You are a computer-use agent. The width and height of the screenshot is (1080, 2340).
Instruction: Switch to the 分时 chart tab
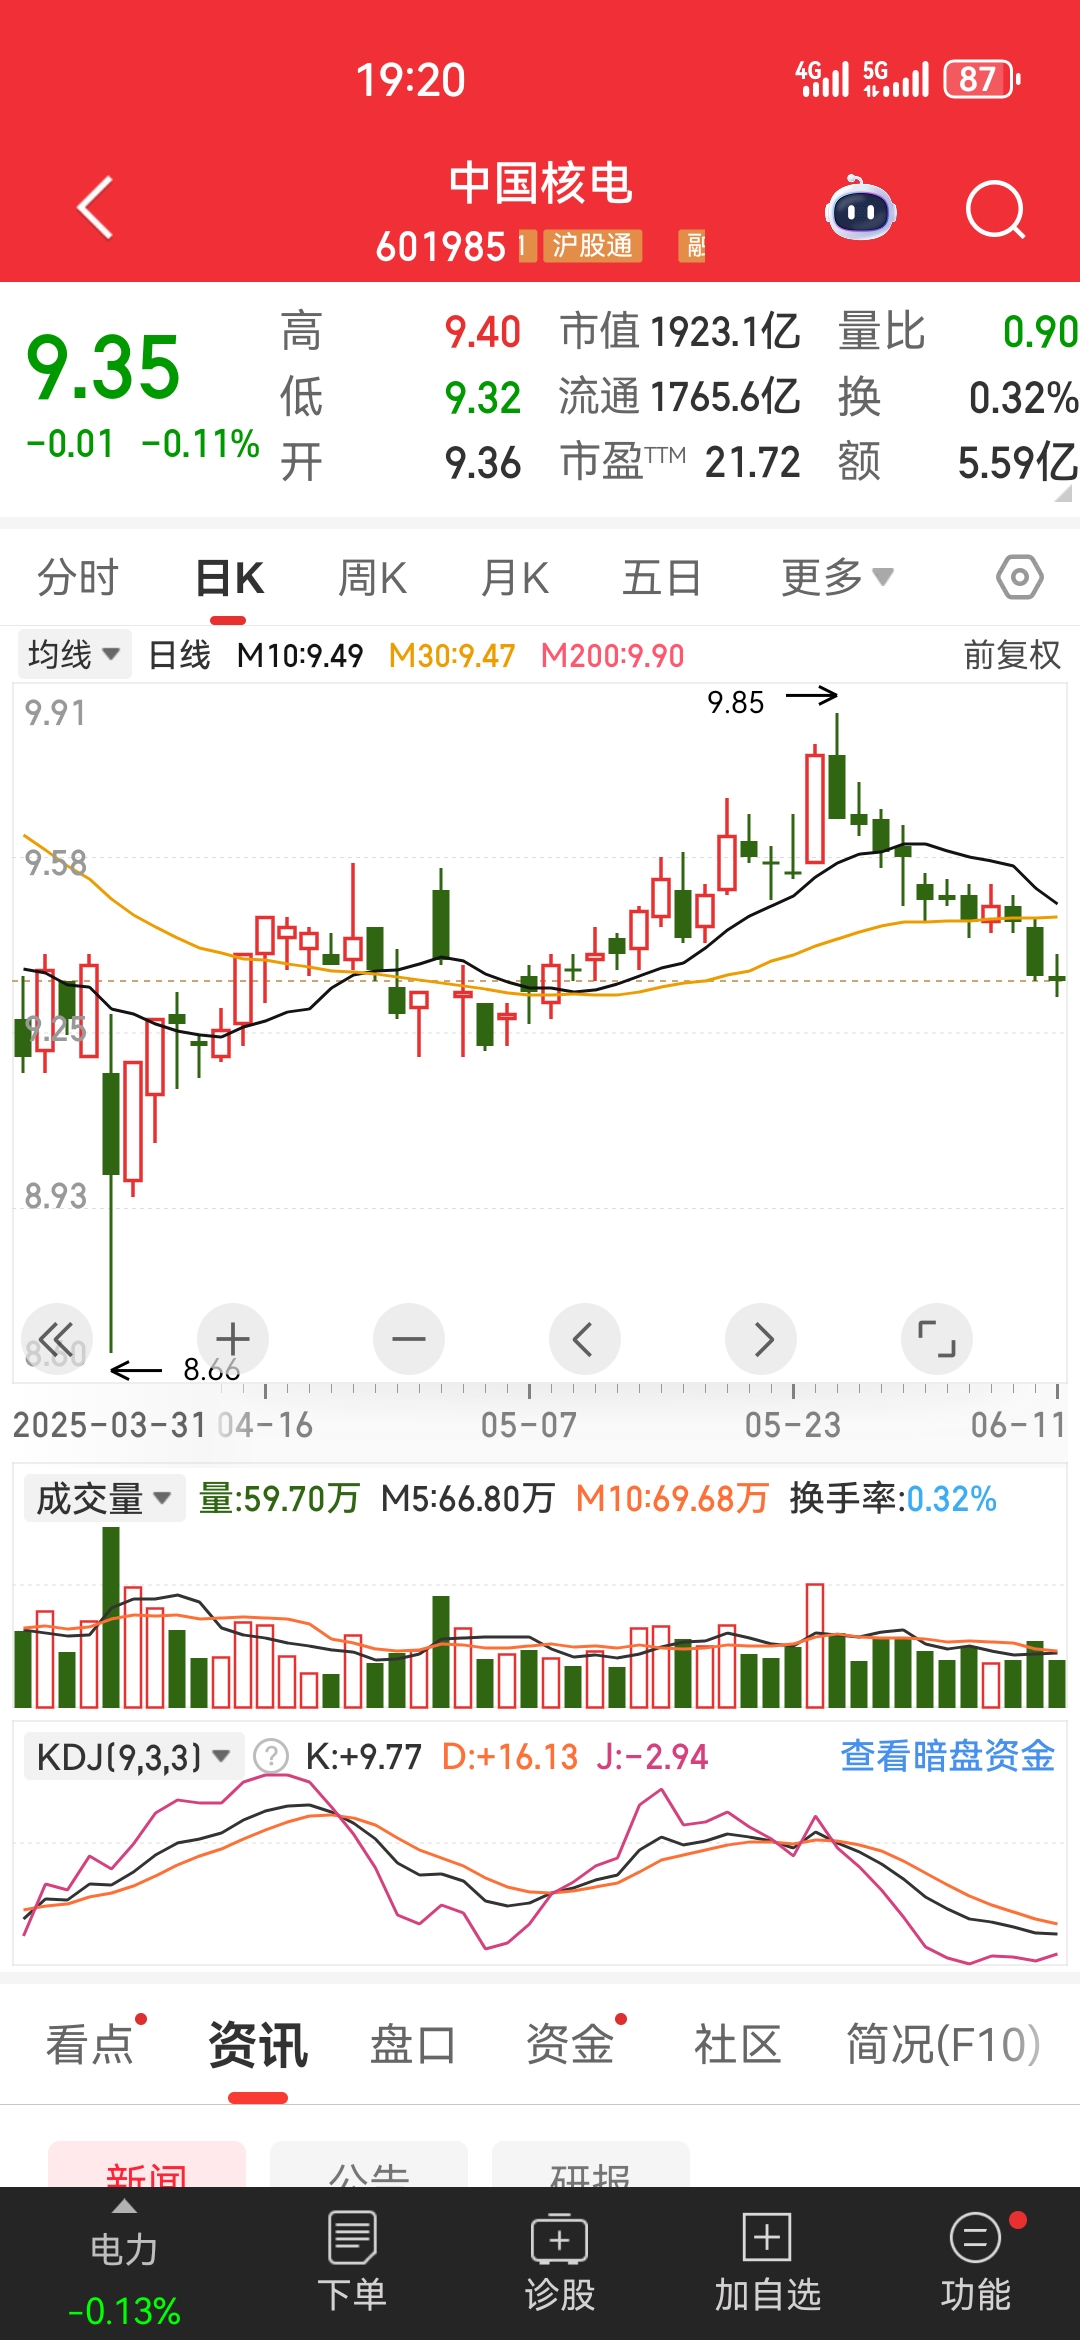[78, 577]
